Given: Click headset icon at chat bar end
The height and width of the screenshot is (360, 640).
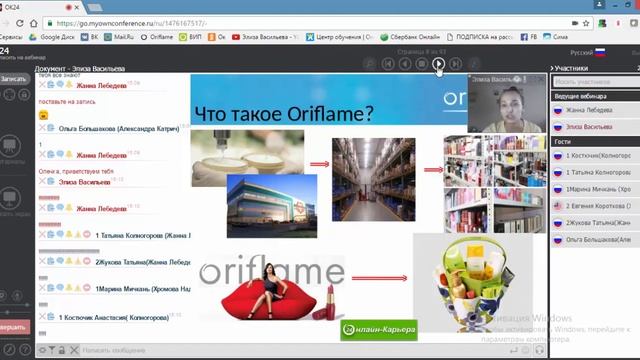Looking at the screenshot, I should tap(539, 350).
